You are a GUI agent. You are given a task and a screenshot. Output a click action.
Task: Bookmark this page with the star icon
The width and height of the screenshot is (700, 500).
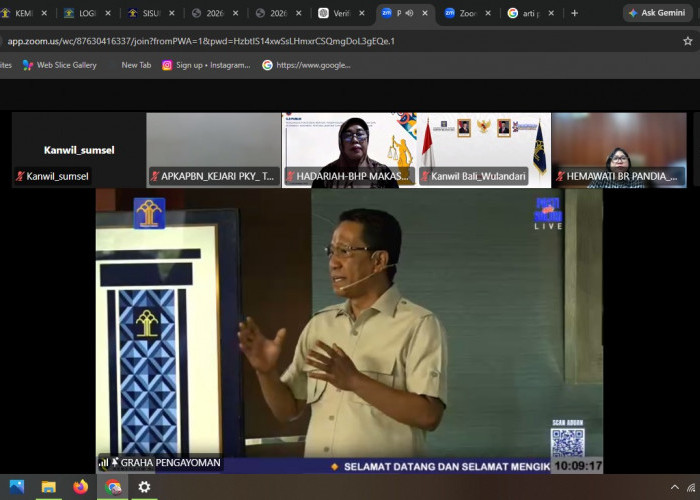(x=688, y=41)
